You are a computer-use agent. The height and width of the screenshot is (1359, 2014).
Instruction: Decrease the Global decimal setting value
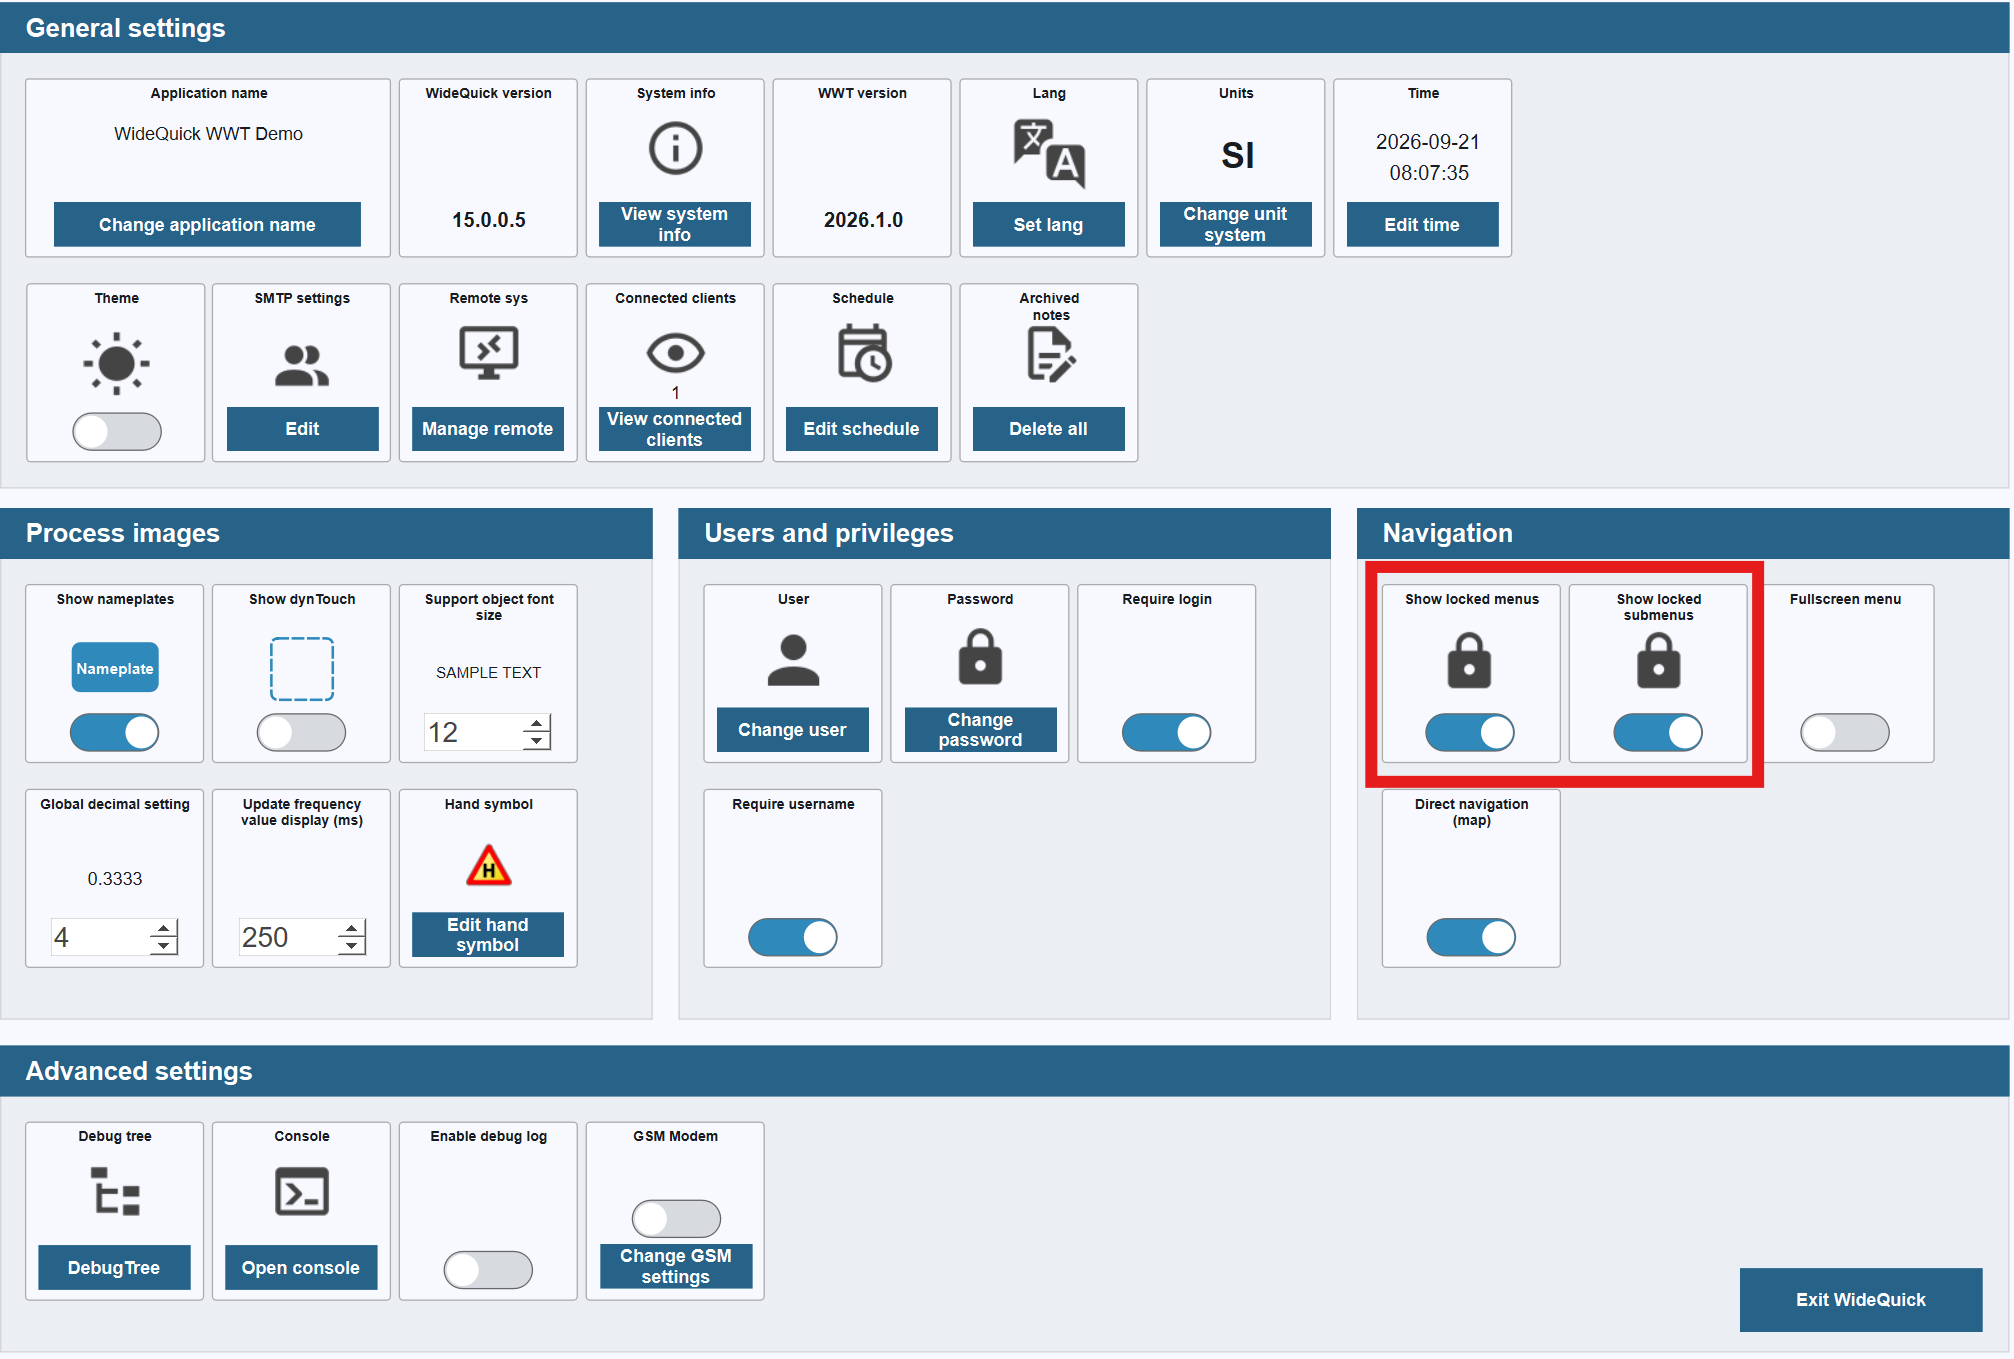point(164,946)
